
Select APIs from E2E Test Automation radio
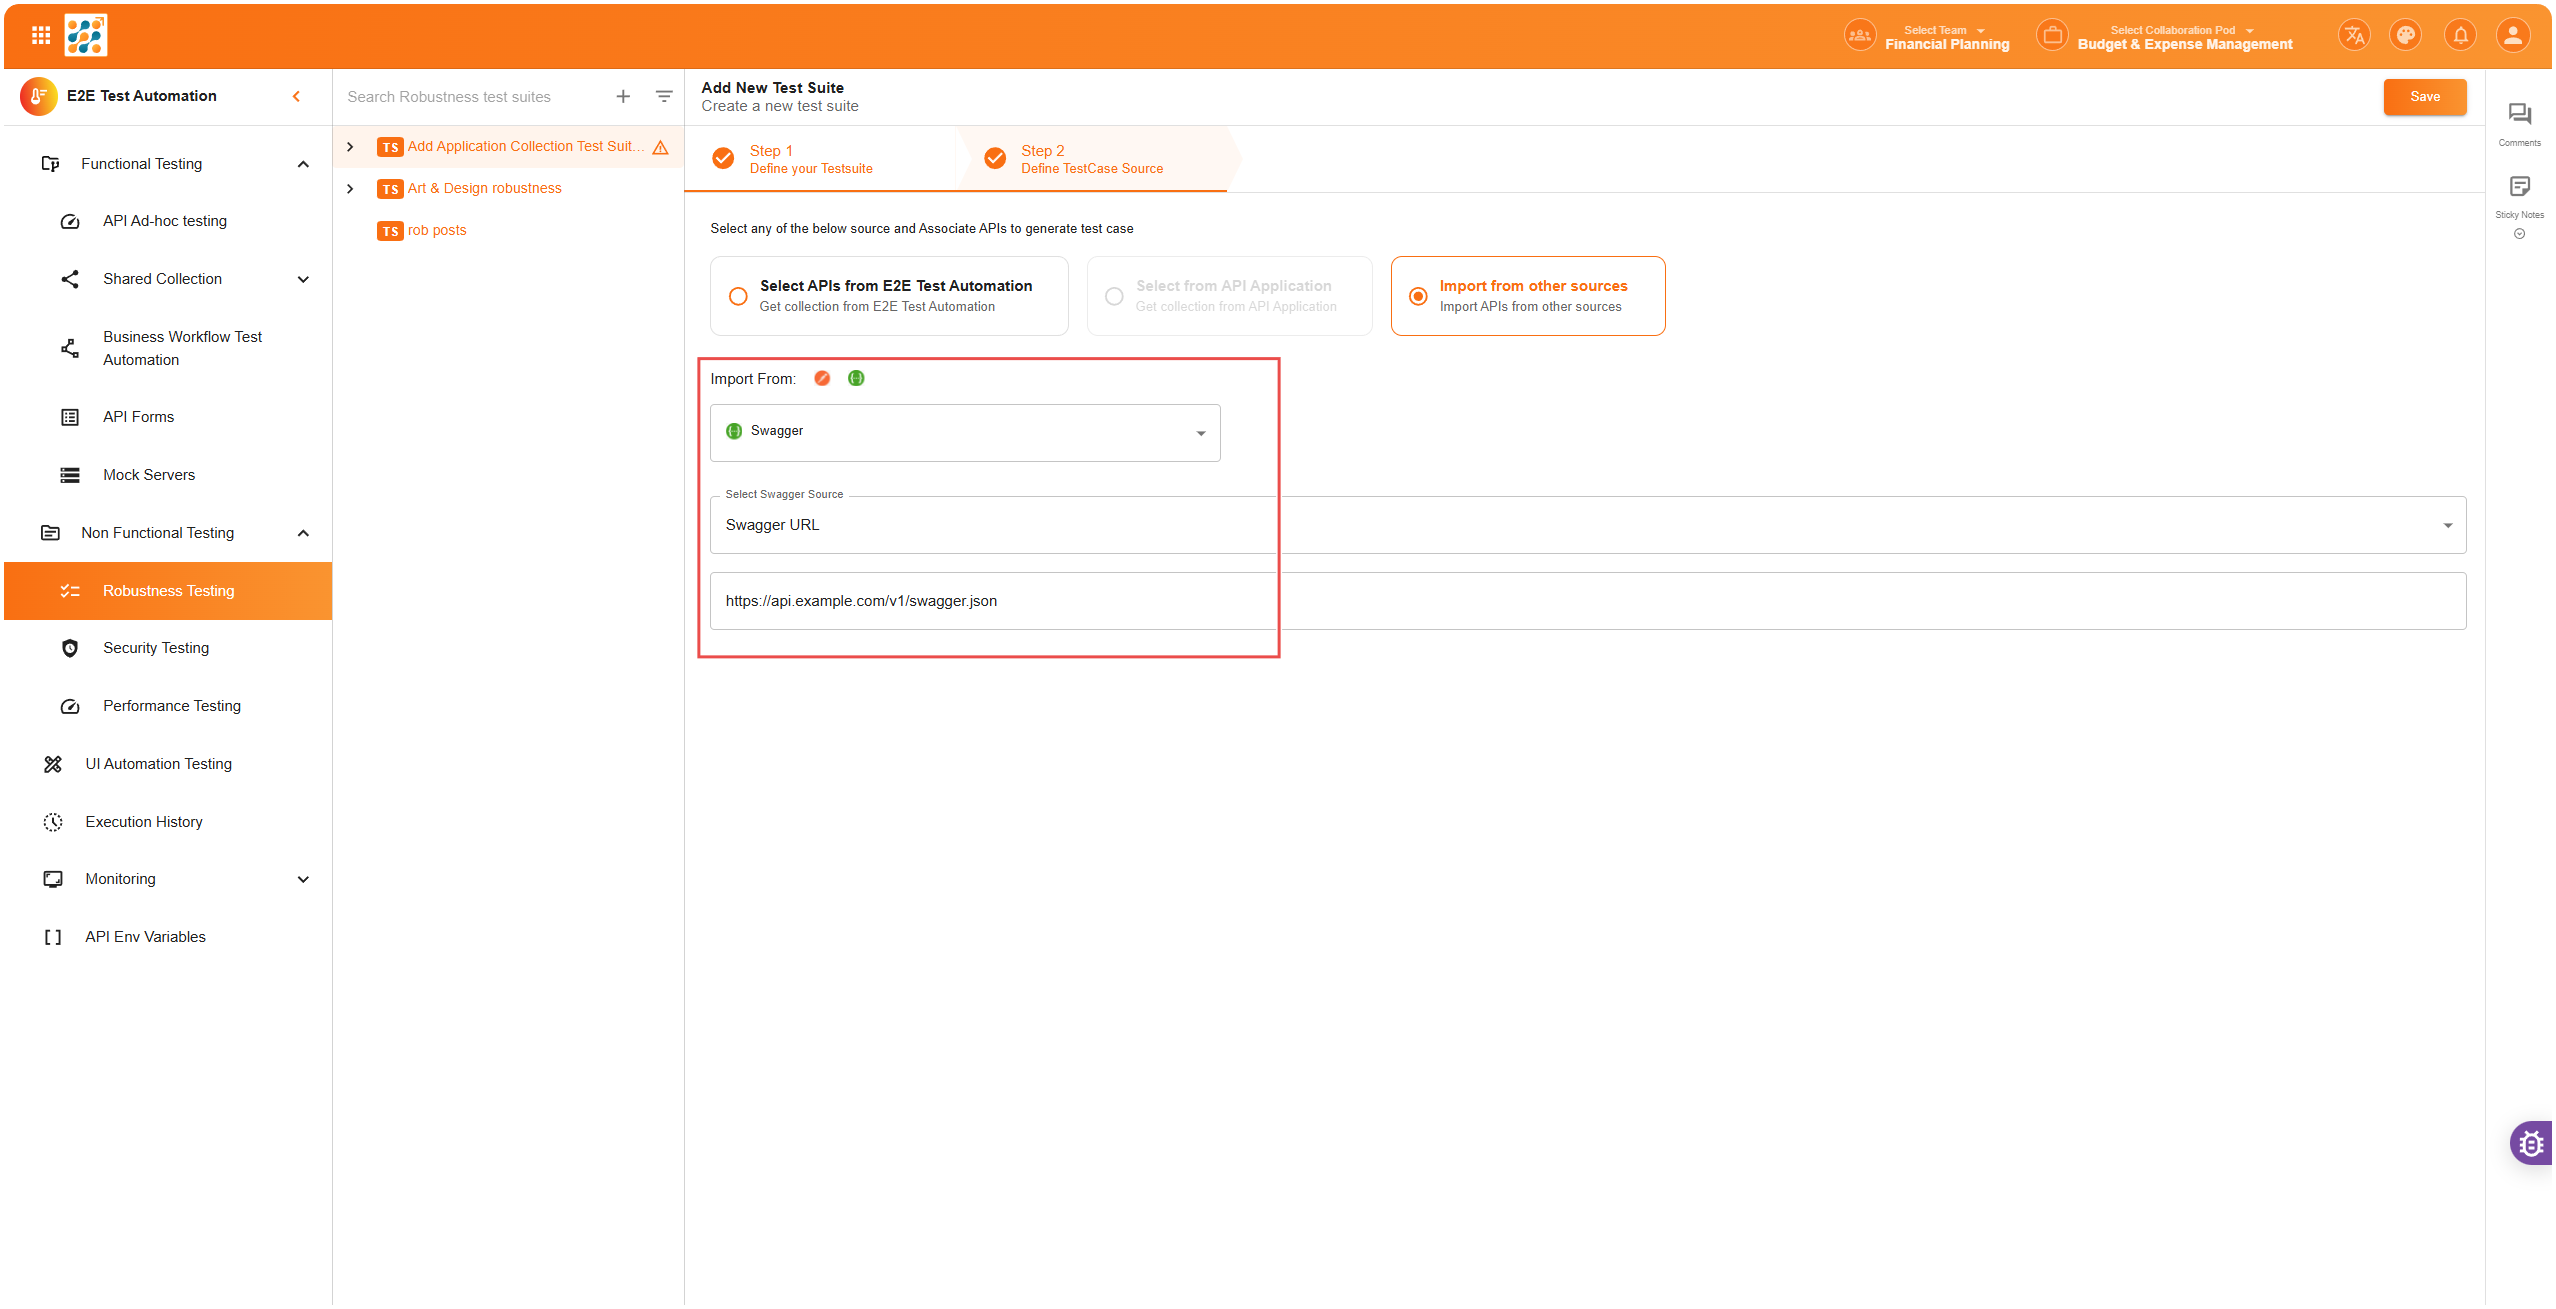(738, 296)
